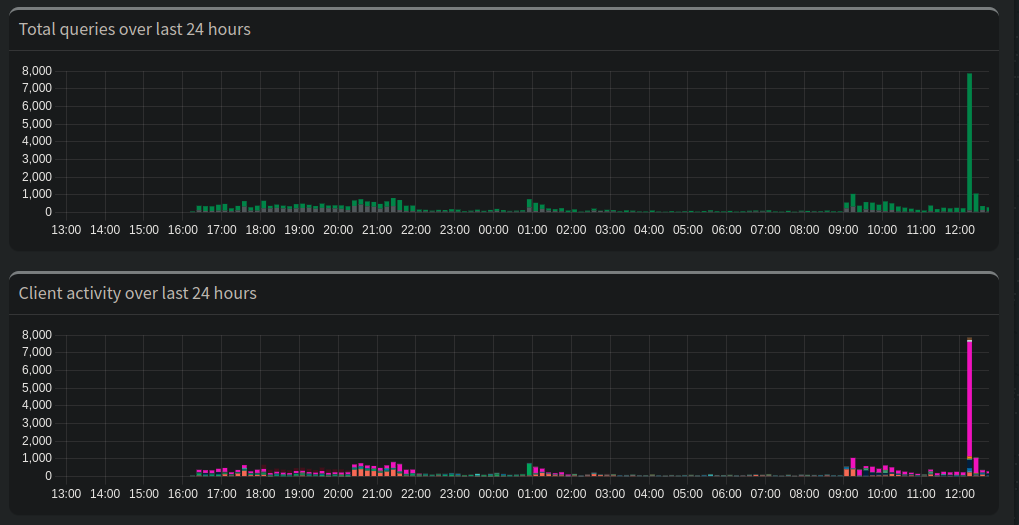The width and height of the screenshot is (1019, 525).
Task: Click "00:00" label on Total queries axis
Action: pos(493,230)
